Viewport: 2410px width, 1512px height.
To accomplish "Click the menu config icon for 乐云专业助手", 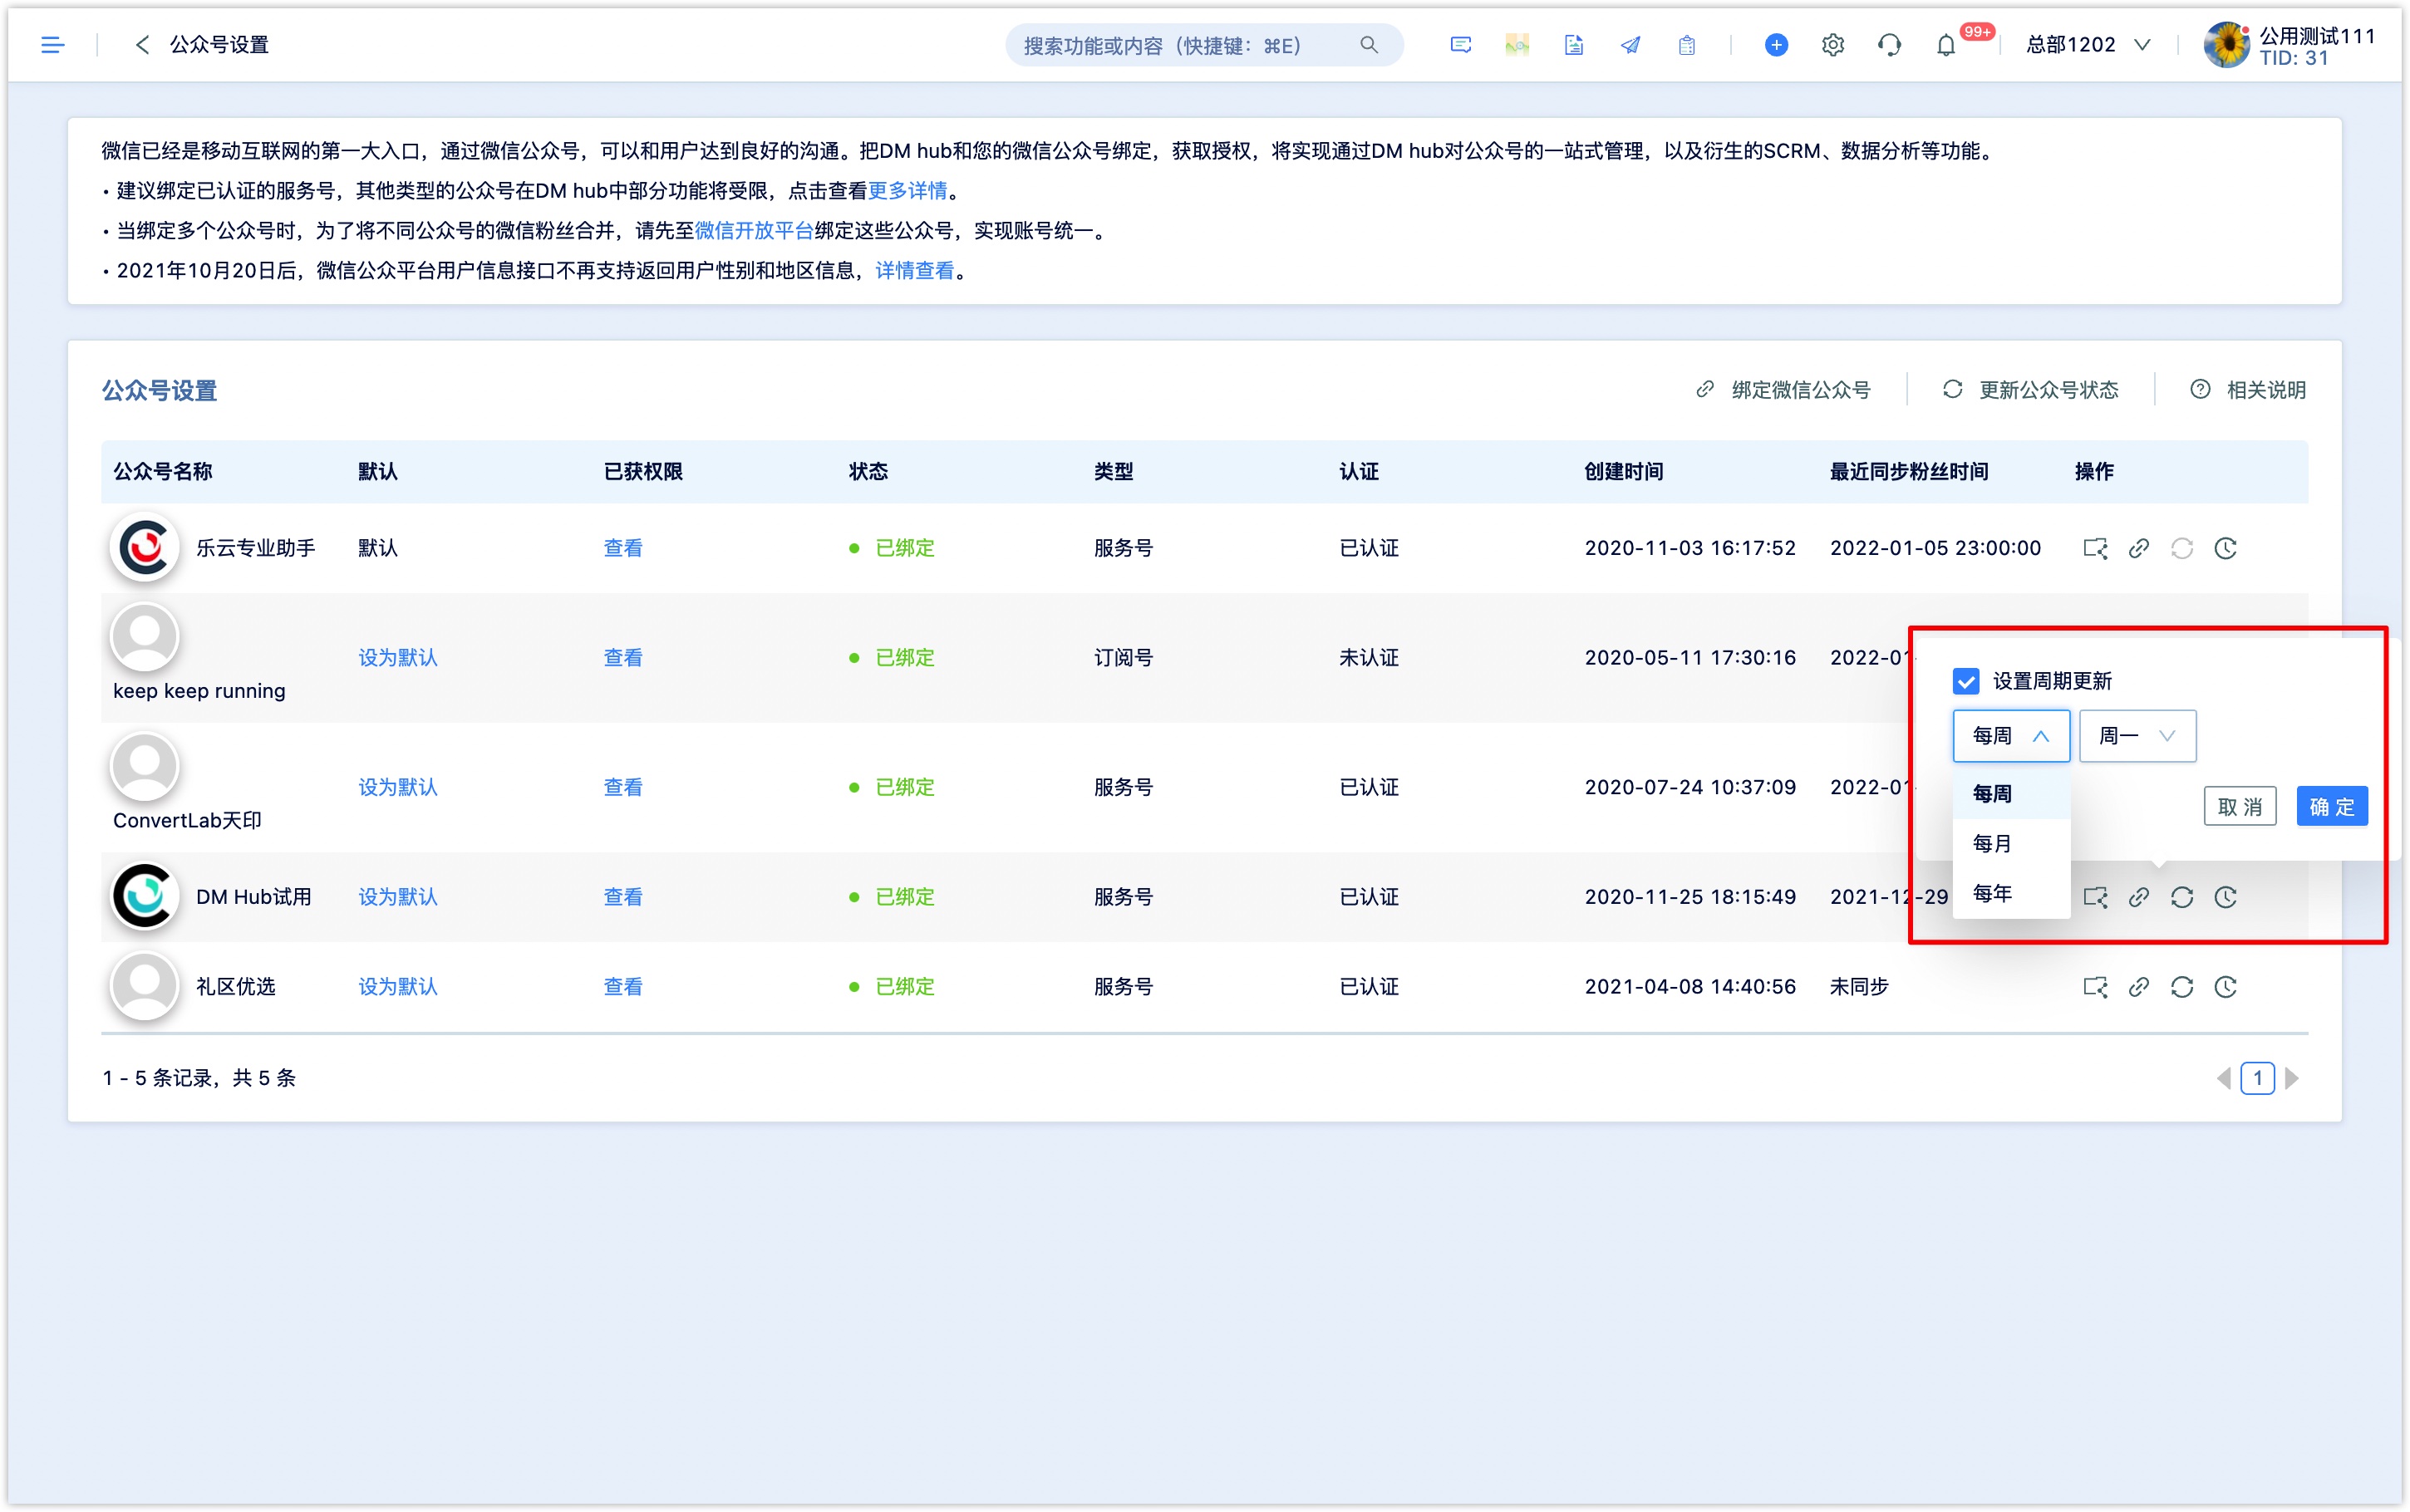I will click(2095, 548).
